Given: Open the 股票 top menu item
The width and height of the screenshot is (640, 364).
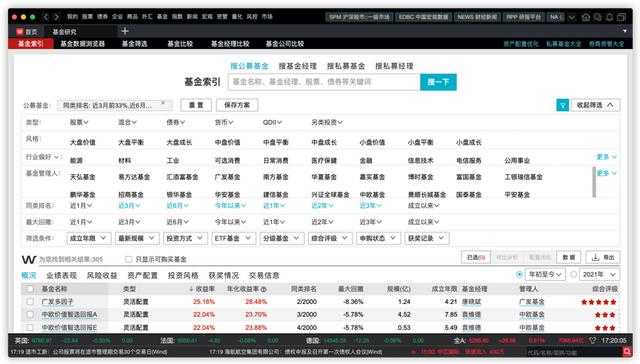Looking at the screenshot, I should 87,17.
